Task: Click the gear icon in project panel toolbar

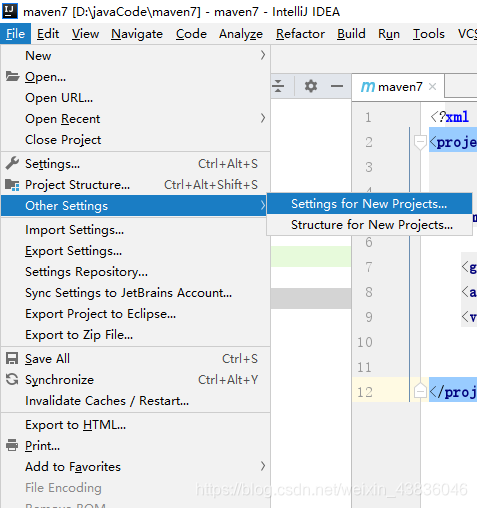Action: point(311,86)
